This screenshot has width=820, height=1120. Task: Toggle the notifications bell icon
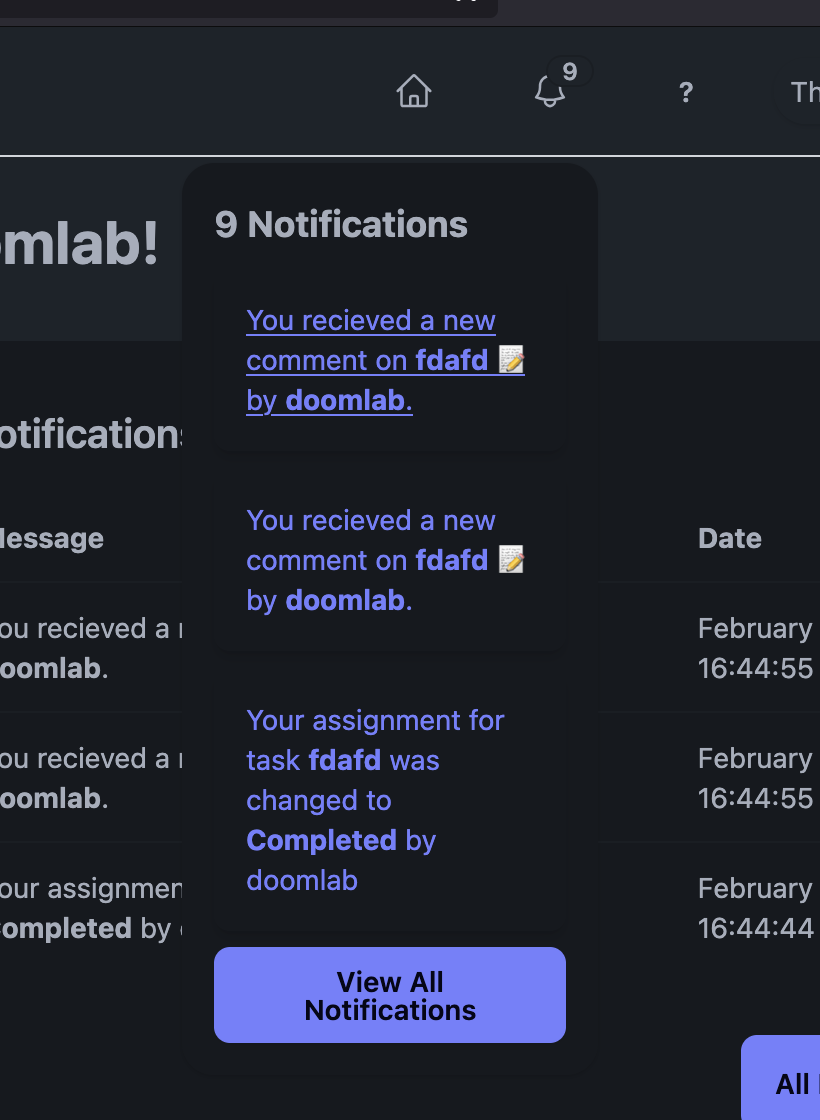pos(548,93)
